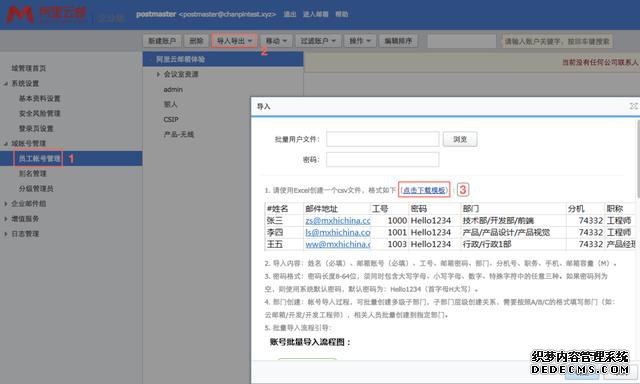Select the admin department tree node
Viewport: 640px width, 384px height.
173,89
